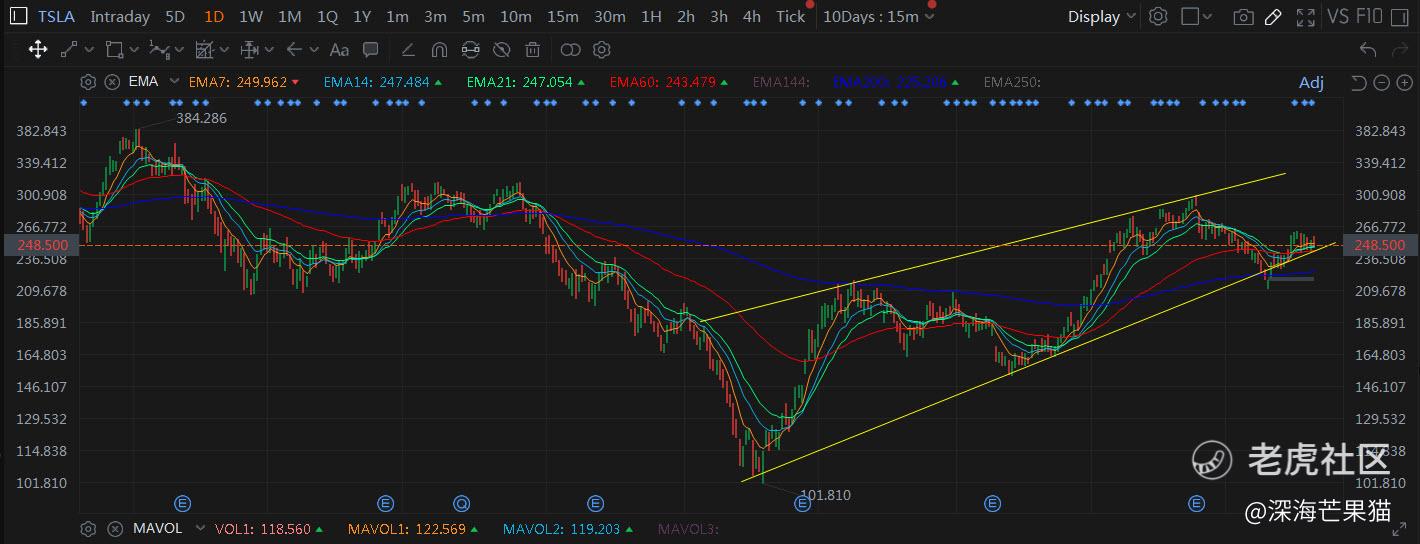Click the overlapping circles link icon

tap(570, 49)
